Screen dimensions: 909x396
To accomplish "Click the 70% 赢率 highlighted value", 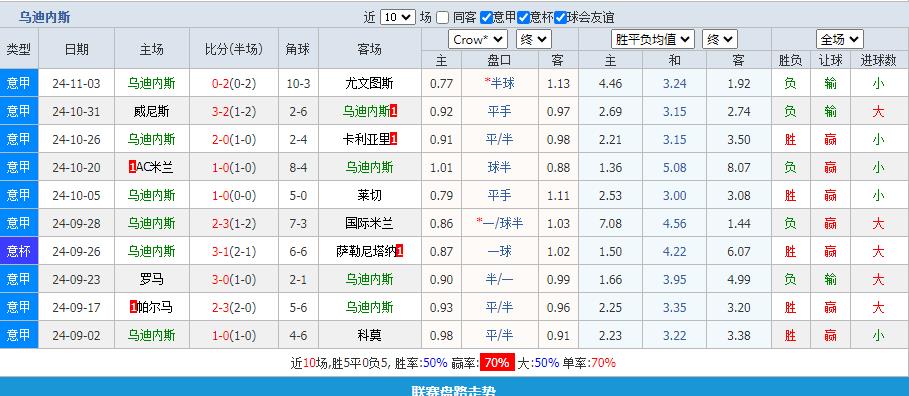I will pyautogui.click(x=497, y=363).
